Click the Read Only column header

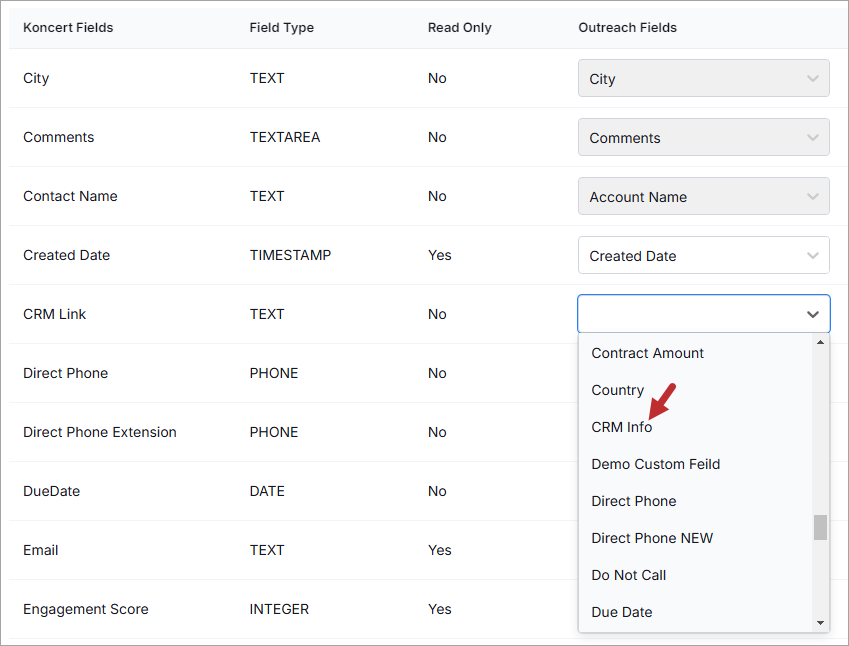pos(459,28)
